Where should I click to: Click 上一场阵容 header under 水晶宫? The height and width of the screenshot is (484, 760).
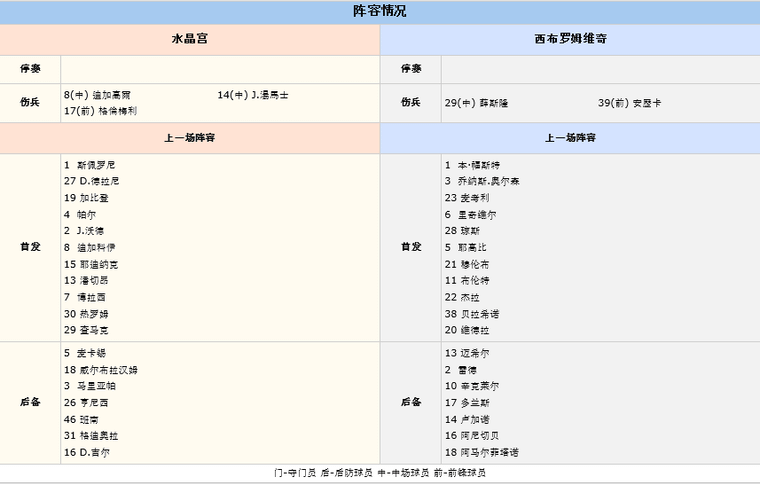point(190,138)
